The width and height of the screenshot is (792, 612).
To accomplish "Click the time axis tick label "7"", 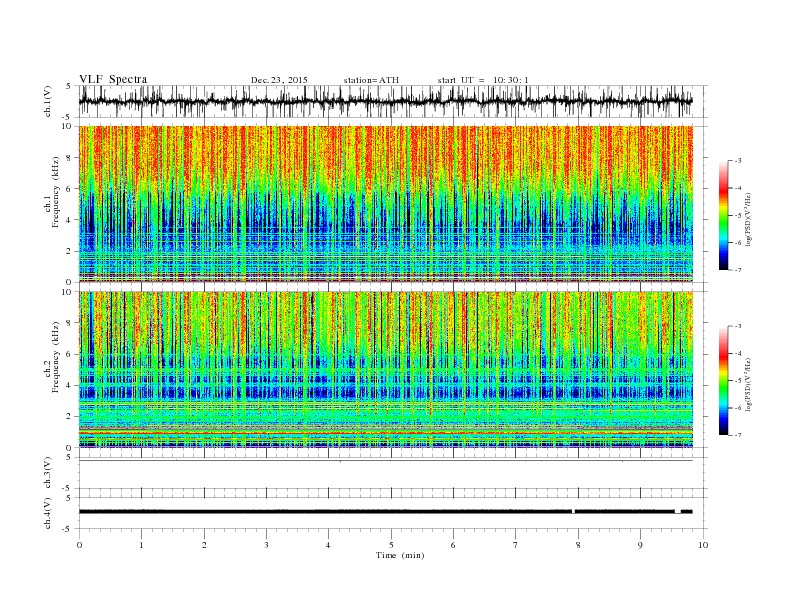I will tap(516, 545).
